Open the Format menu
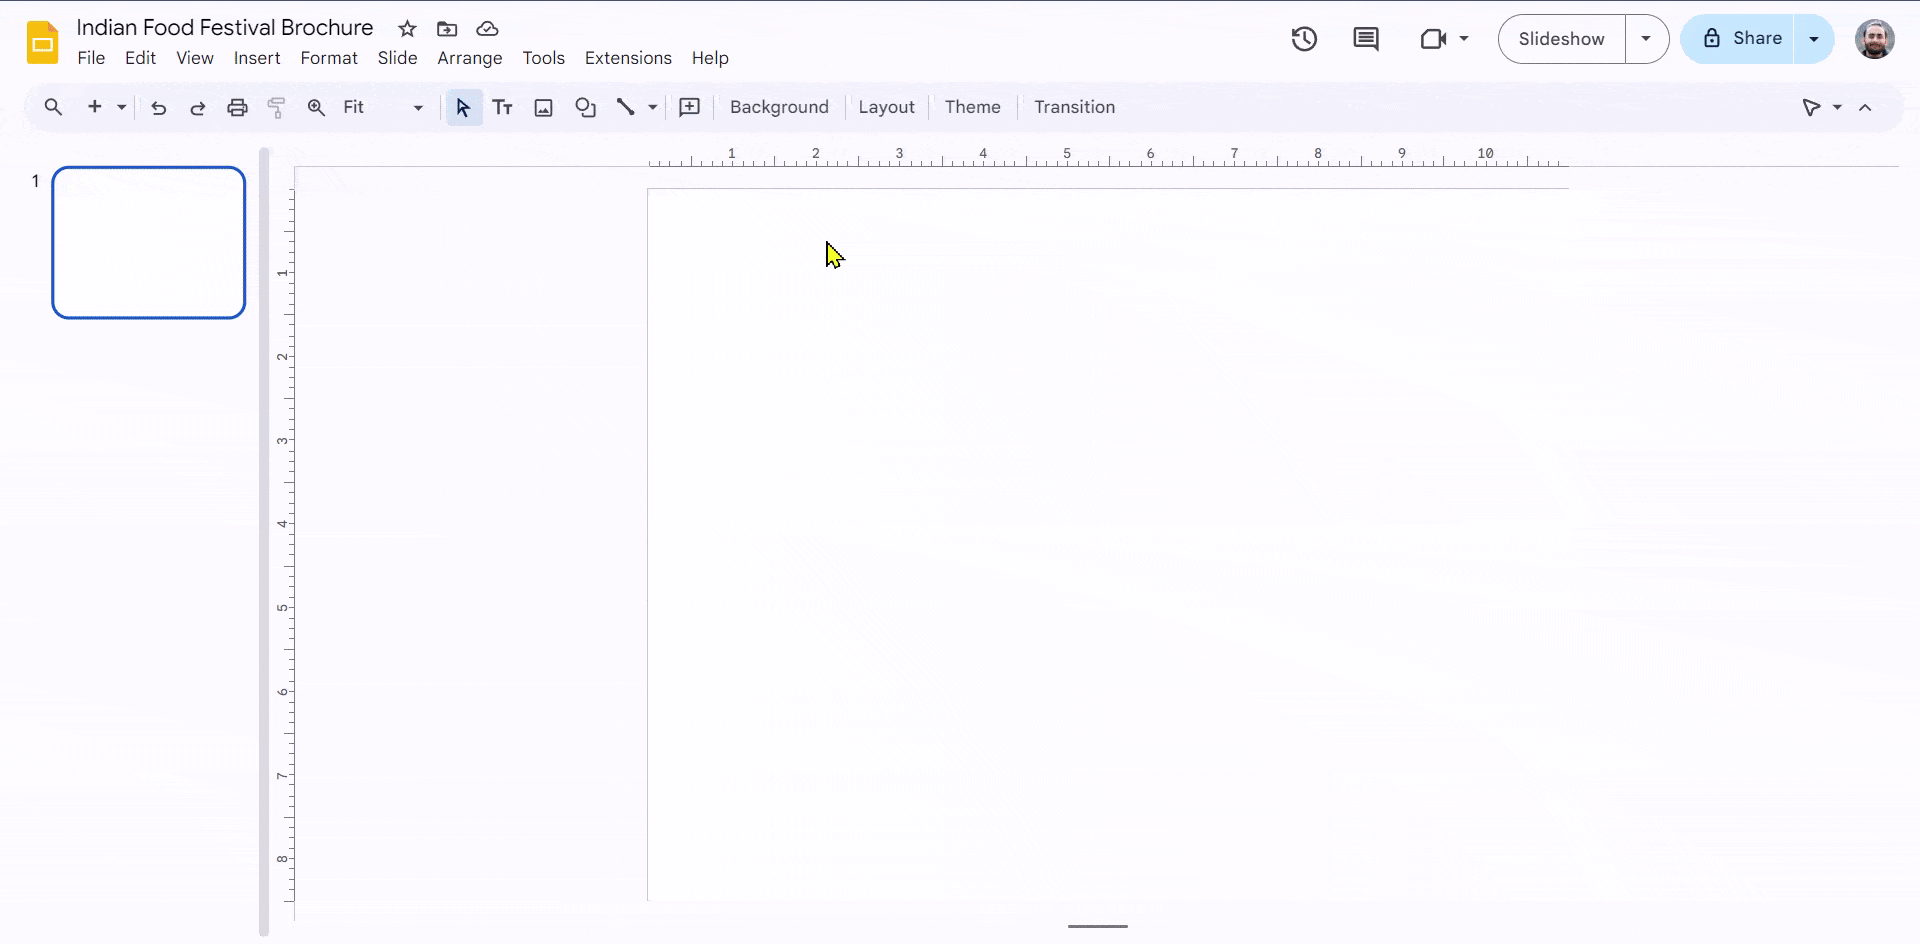 (329, 58)
